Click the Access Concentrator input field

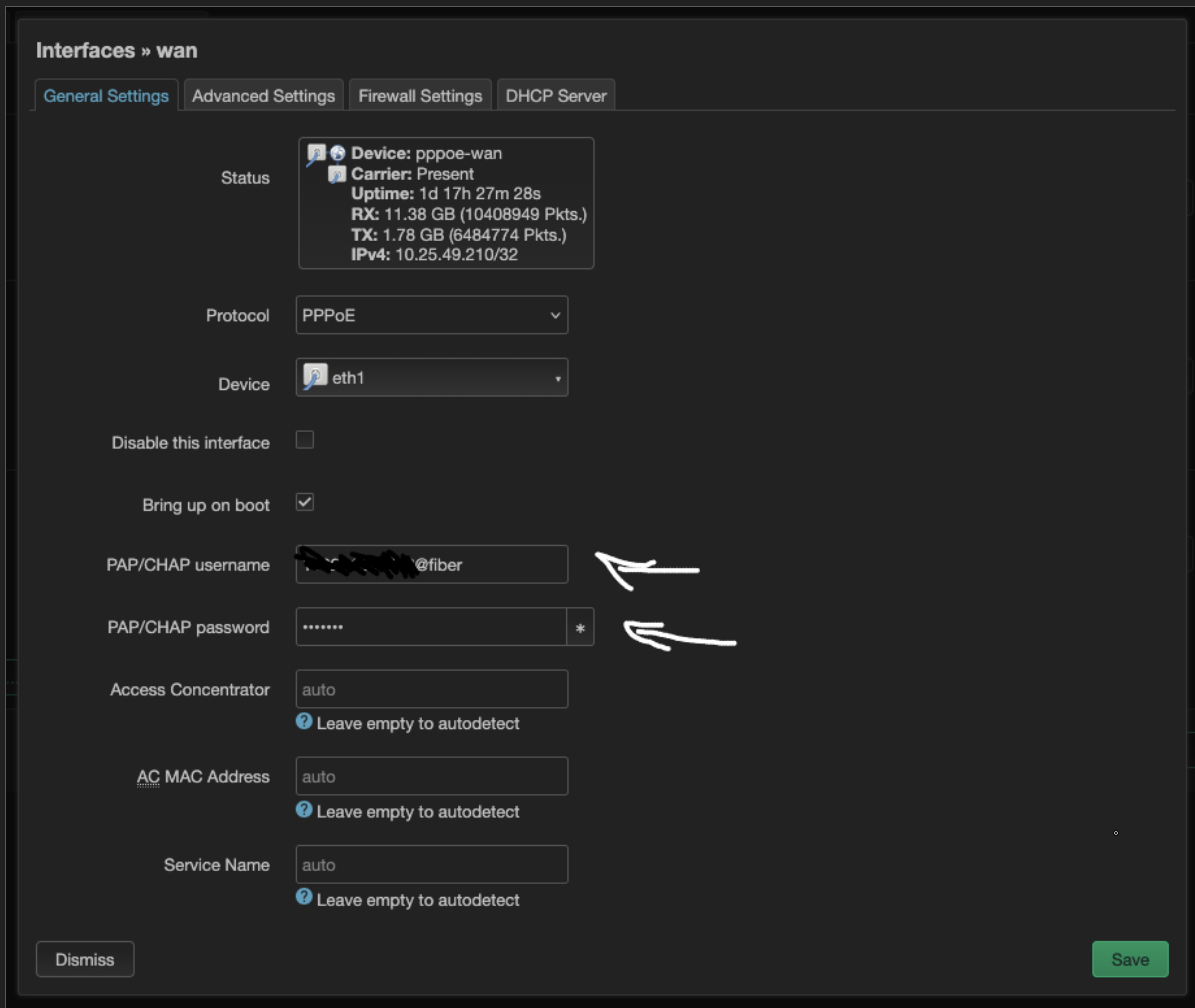431,690
